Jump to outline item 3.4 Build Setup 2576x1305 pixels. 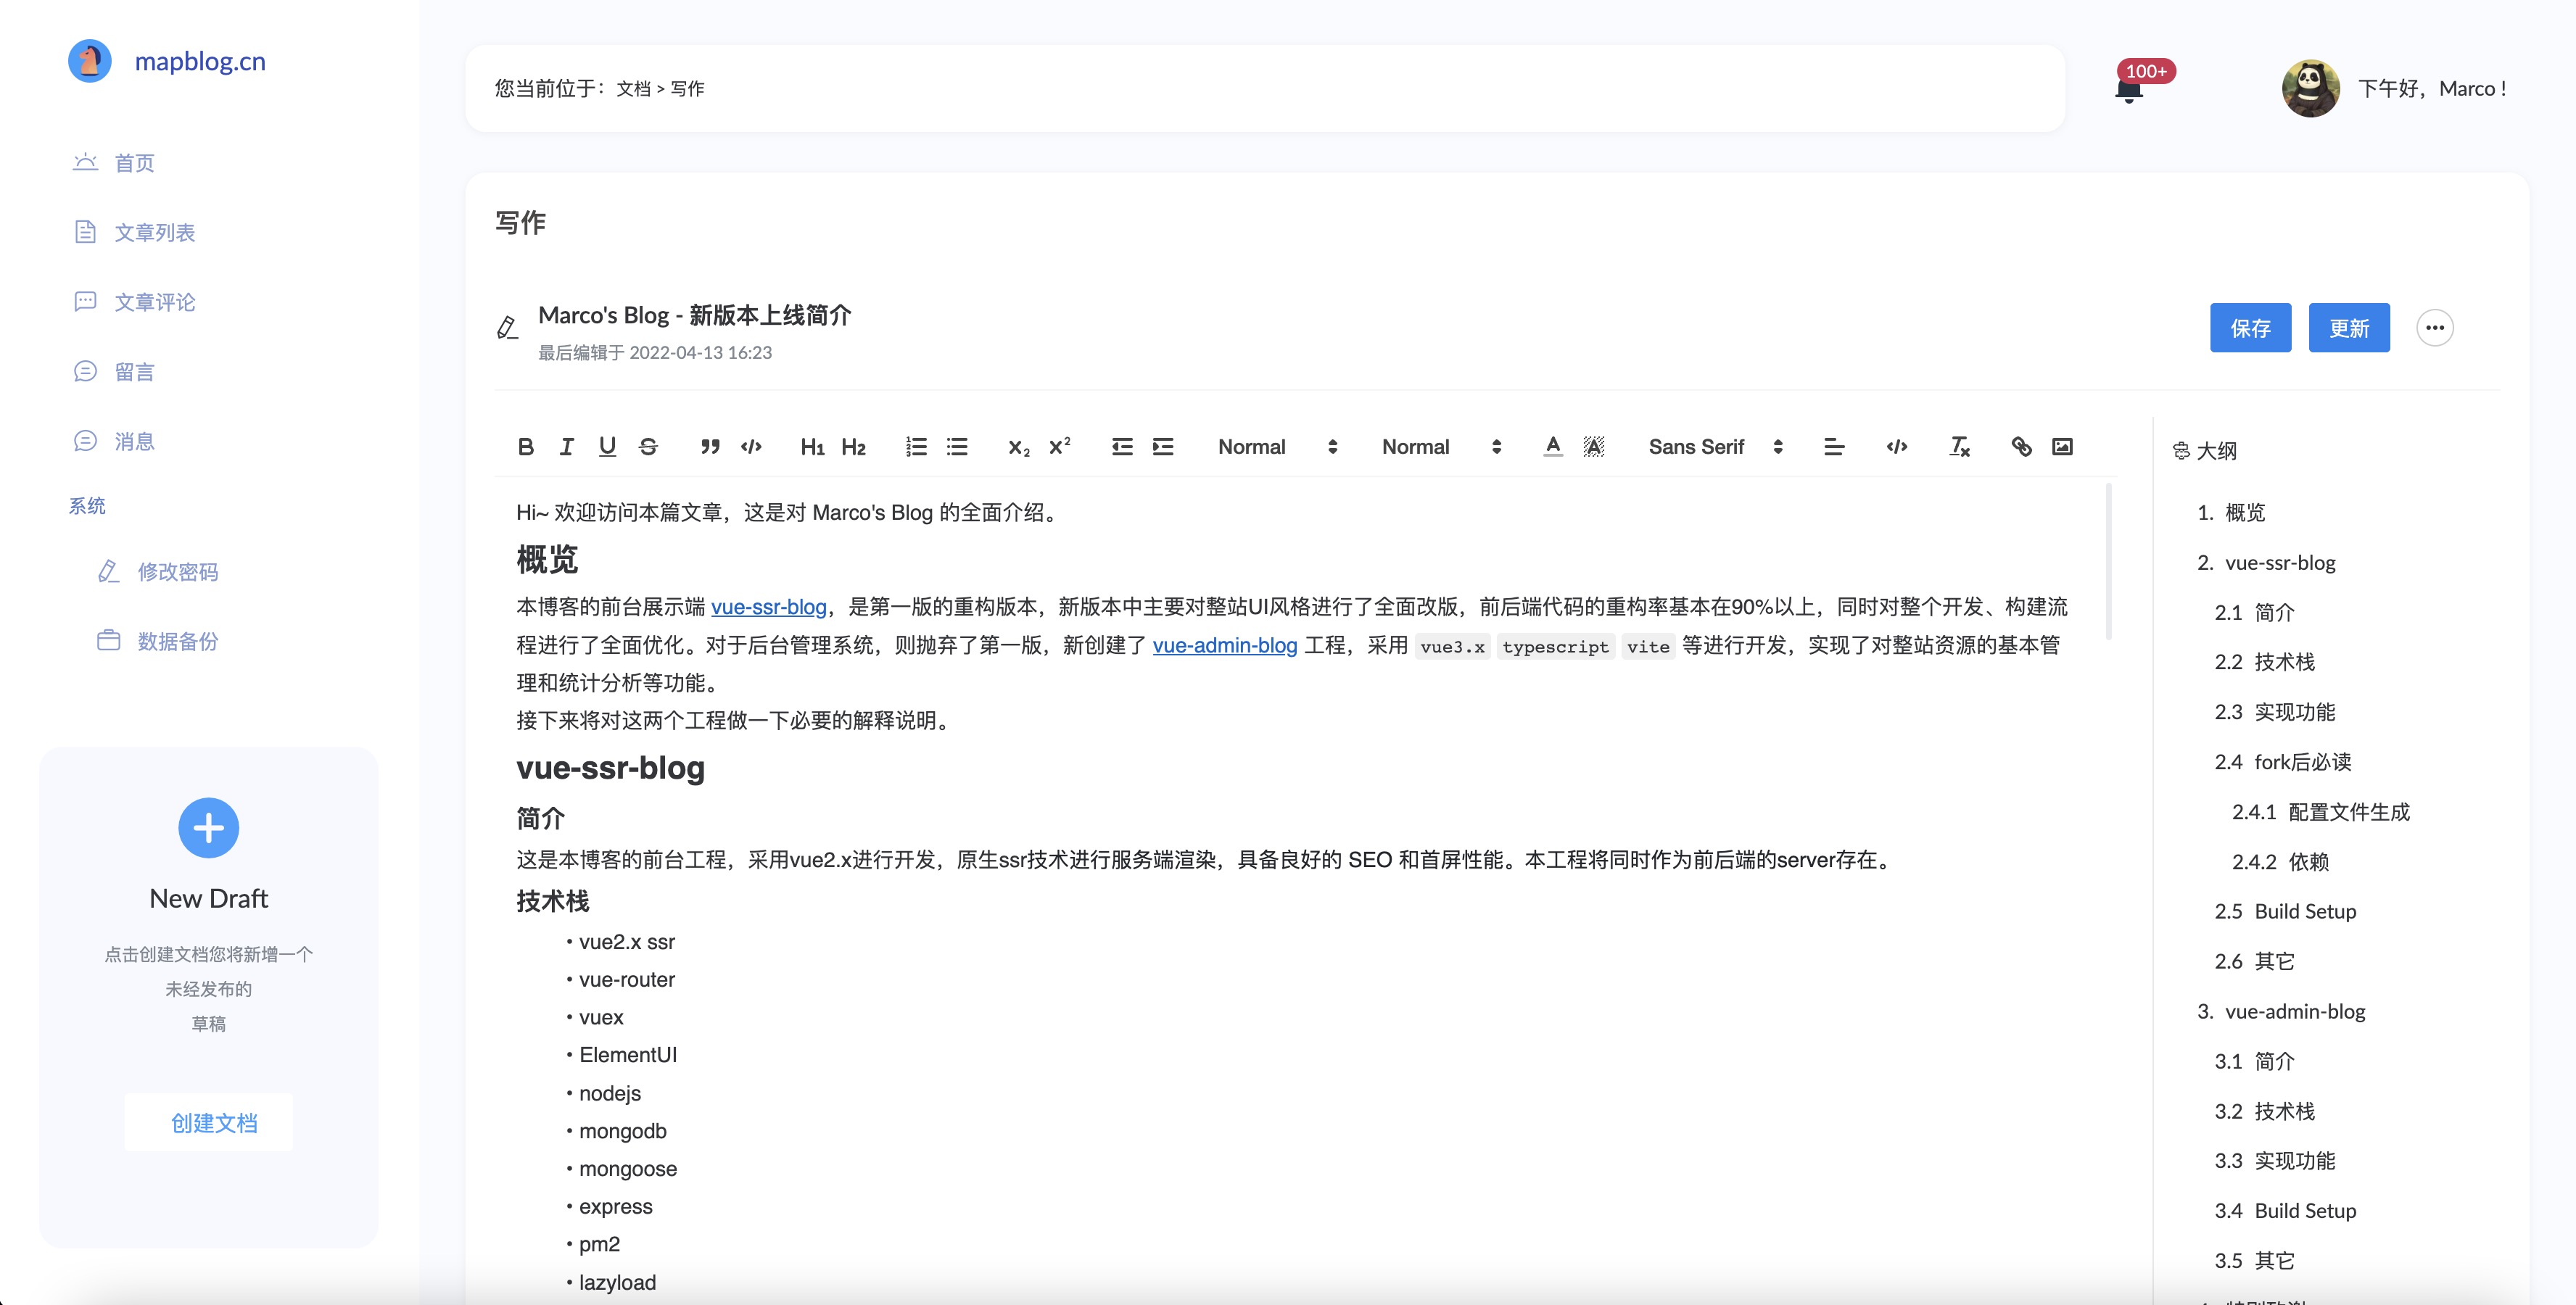click(2285, 1211)
